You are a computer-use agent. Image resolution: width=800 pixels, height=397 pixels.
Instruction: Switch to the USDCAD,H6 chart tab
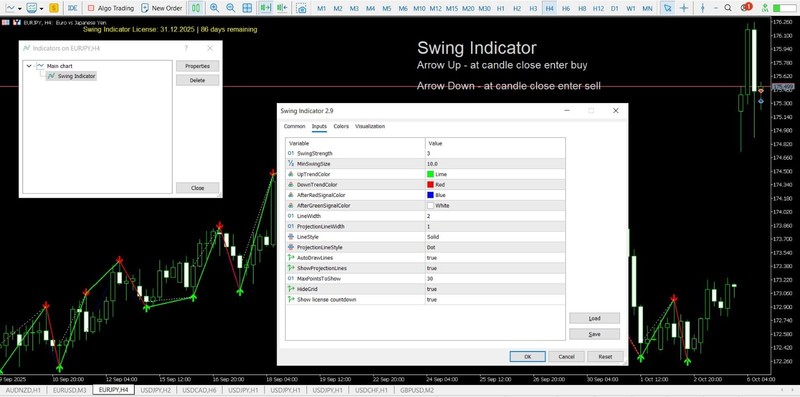pos(199,390)
